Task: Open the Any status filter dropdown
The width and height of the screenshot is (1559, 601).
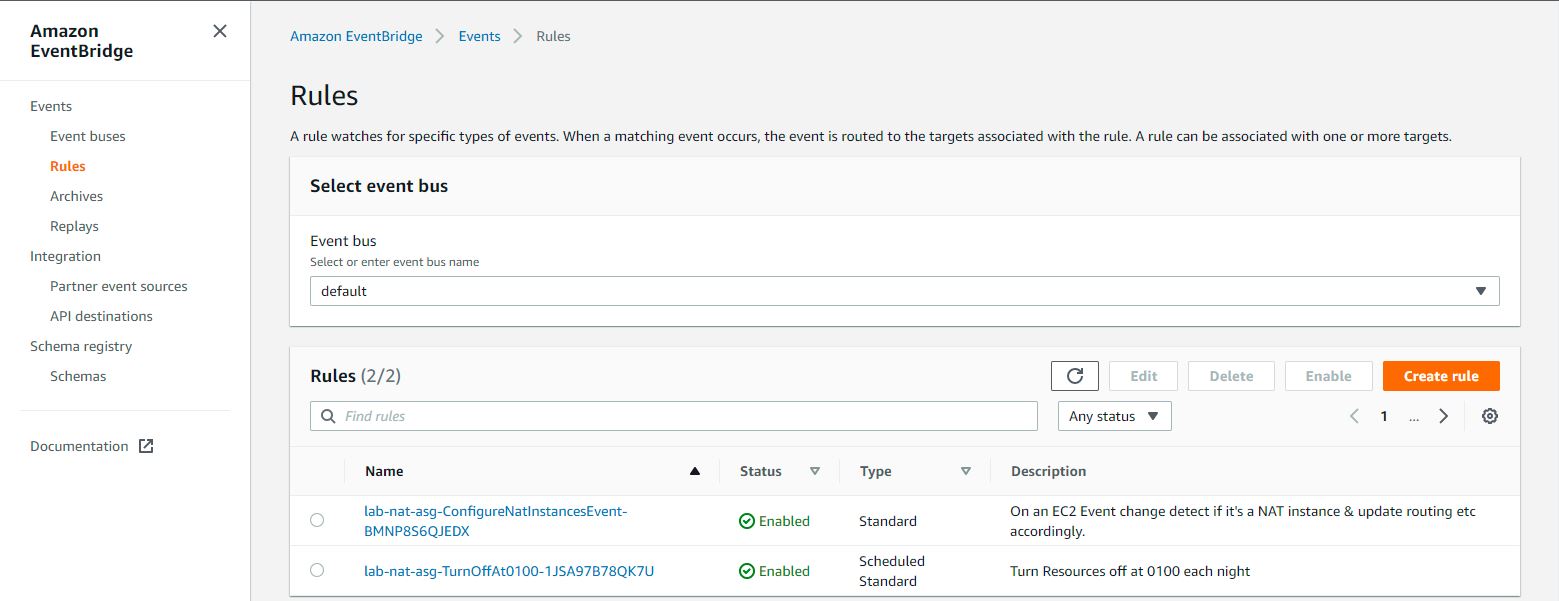Action: (1115, 416)
